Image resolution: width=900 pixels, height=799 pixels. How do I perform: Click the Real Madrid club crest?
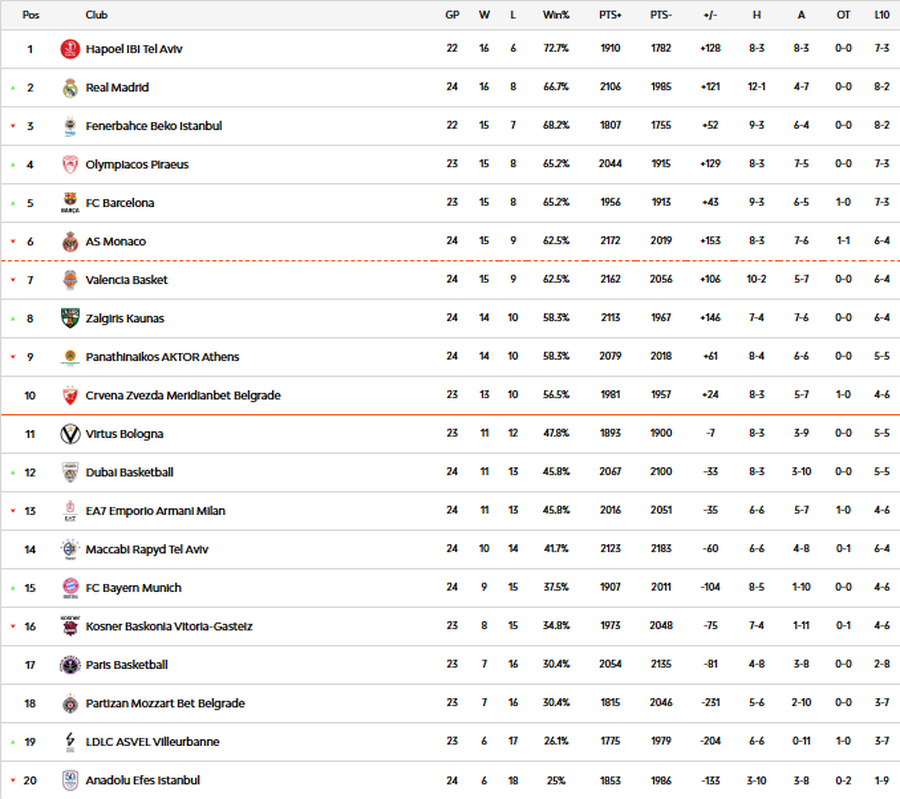coord(70,88)
